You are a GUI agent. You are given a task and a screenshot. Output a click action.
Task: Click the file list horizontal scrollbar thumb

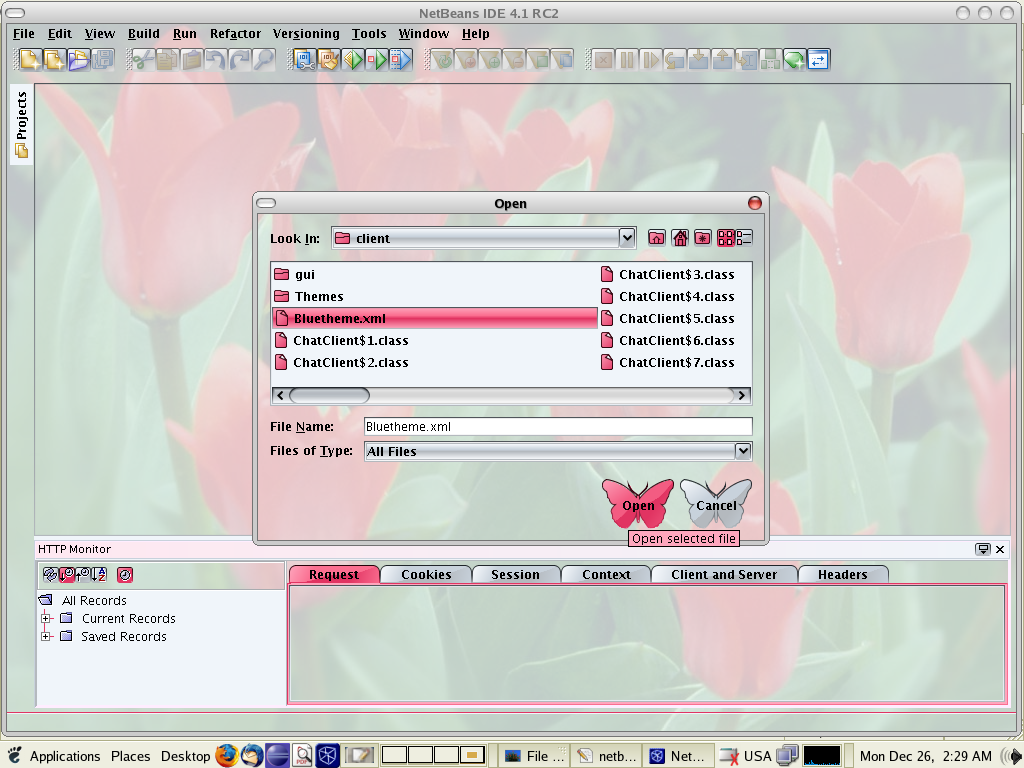pos(329,395)
